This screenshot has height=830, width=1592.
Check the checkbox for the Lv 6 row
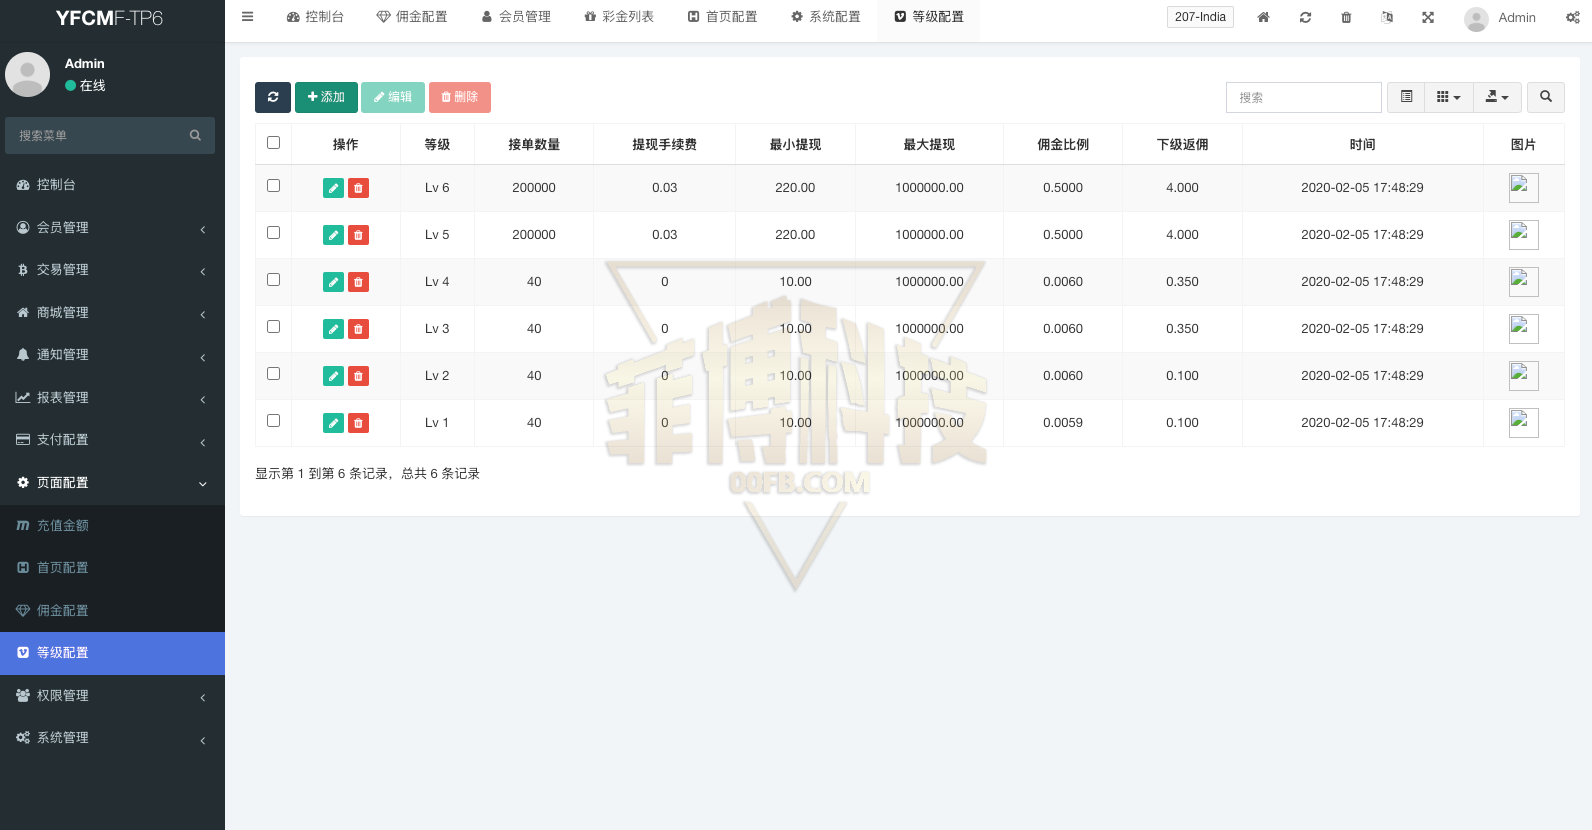pos(273,186)
